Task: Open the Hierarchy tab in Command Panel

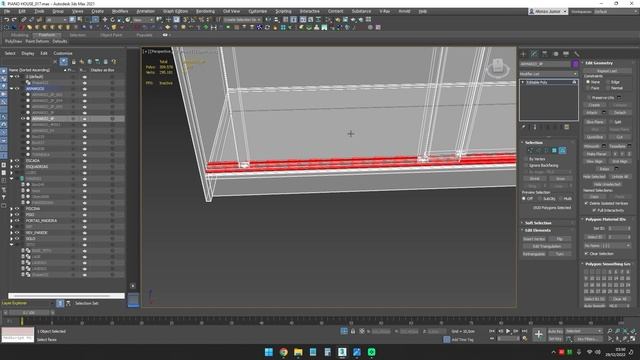Action: click(x=544, y=54)
